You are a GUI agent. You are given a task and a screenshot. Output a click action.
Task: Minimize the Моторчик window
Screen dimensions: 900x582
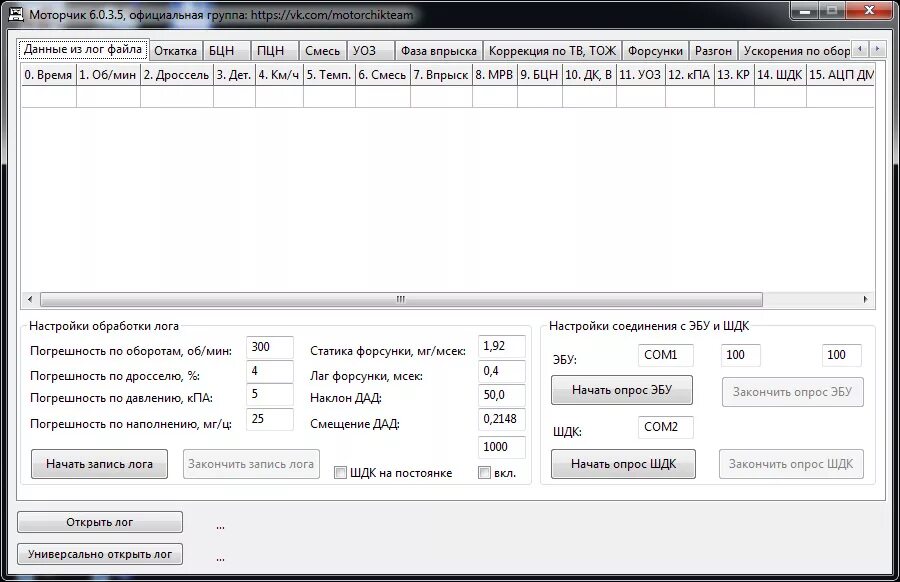pos(805,11)
